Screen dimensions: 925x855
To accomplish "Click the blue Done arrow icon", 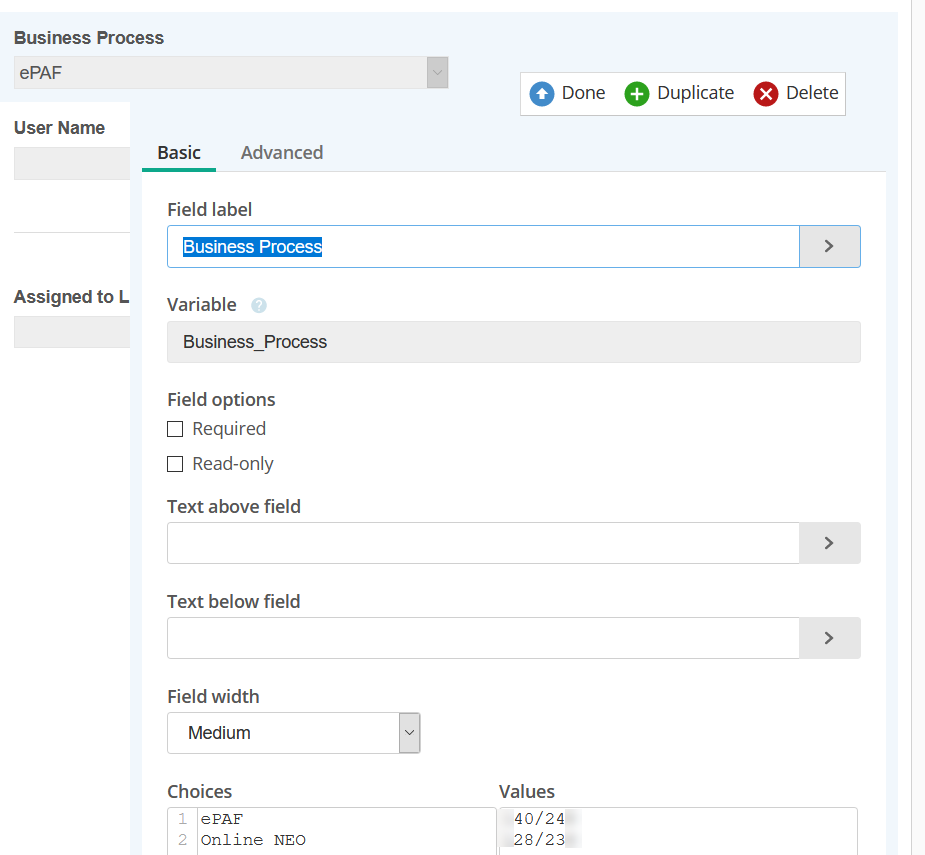I will (542, 94).
